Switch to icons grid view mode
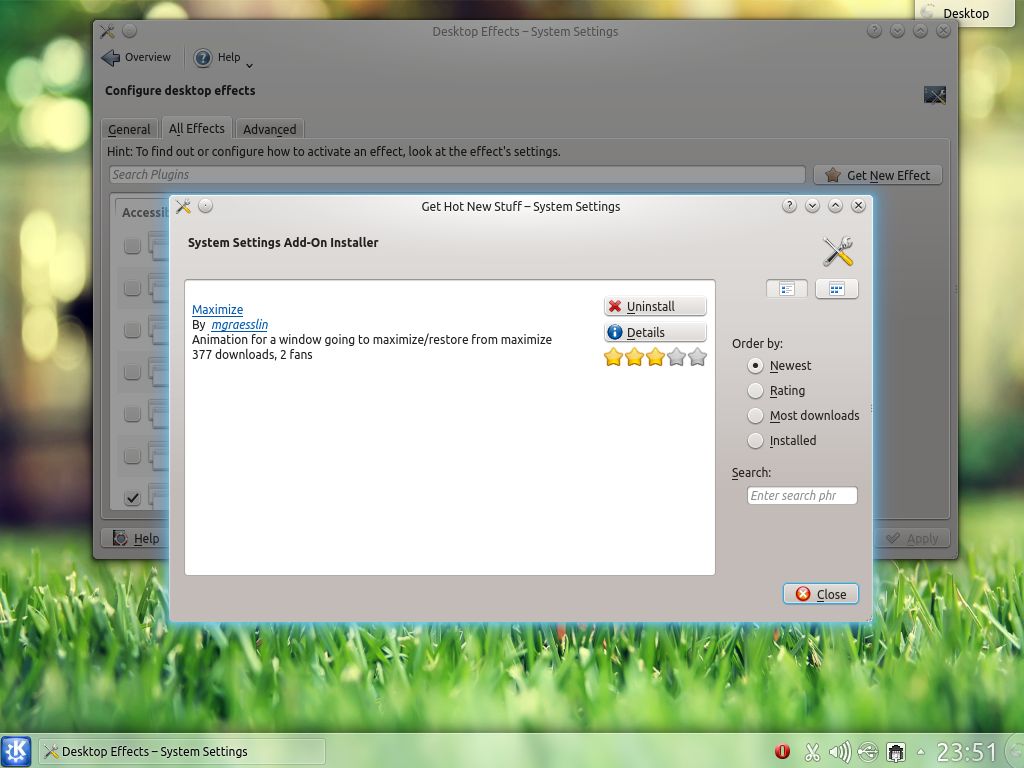The image size is (1024, 768). point(837,289)
